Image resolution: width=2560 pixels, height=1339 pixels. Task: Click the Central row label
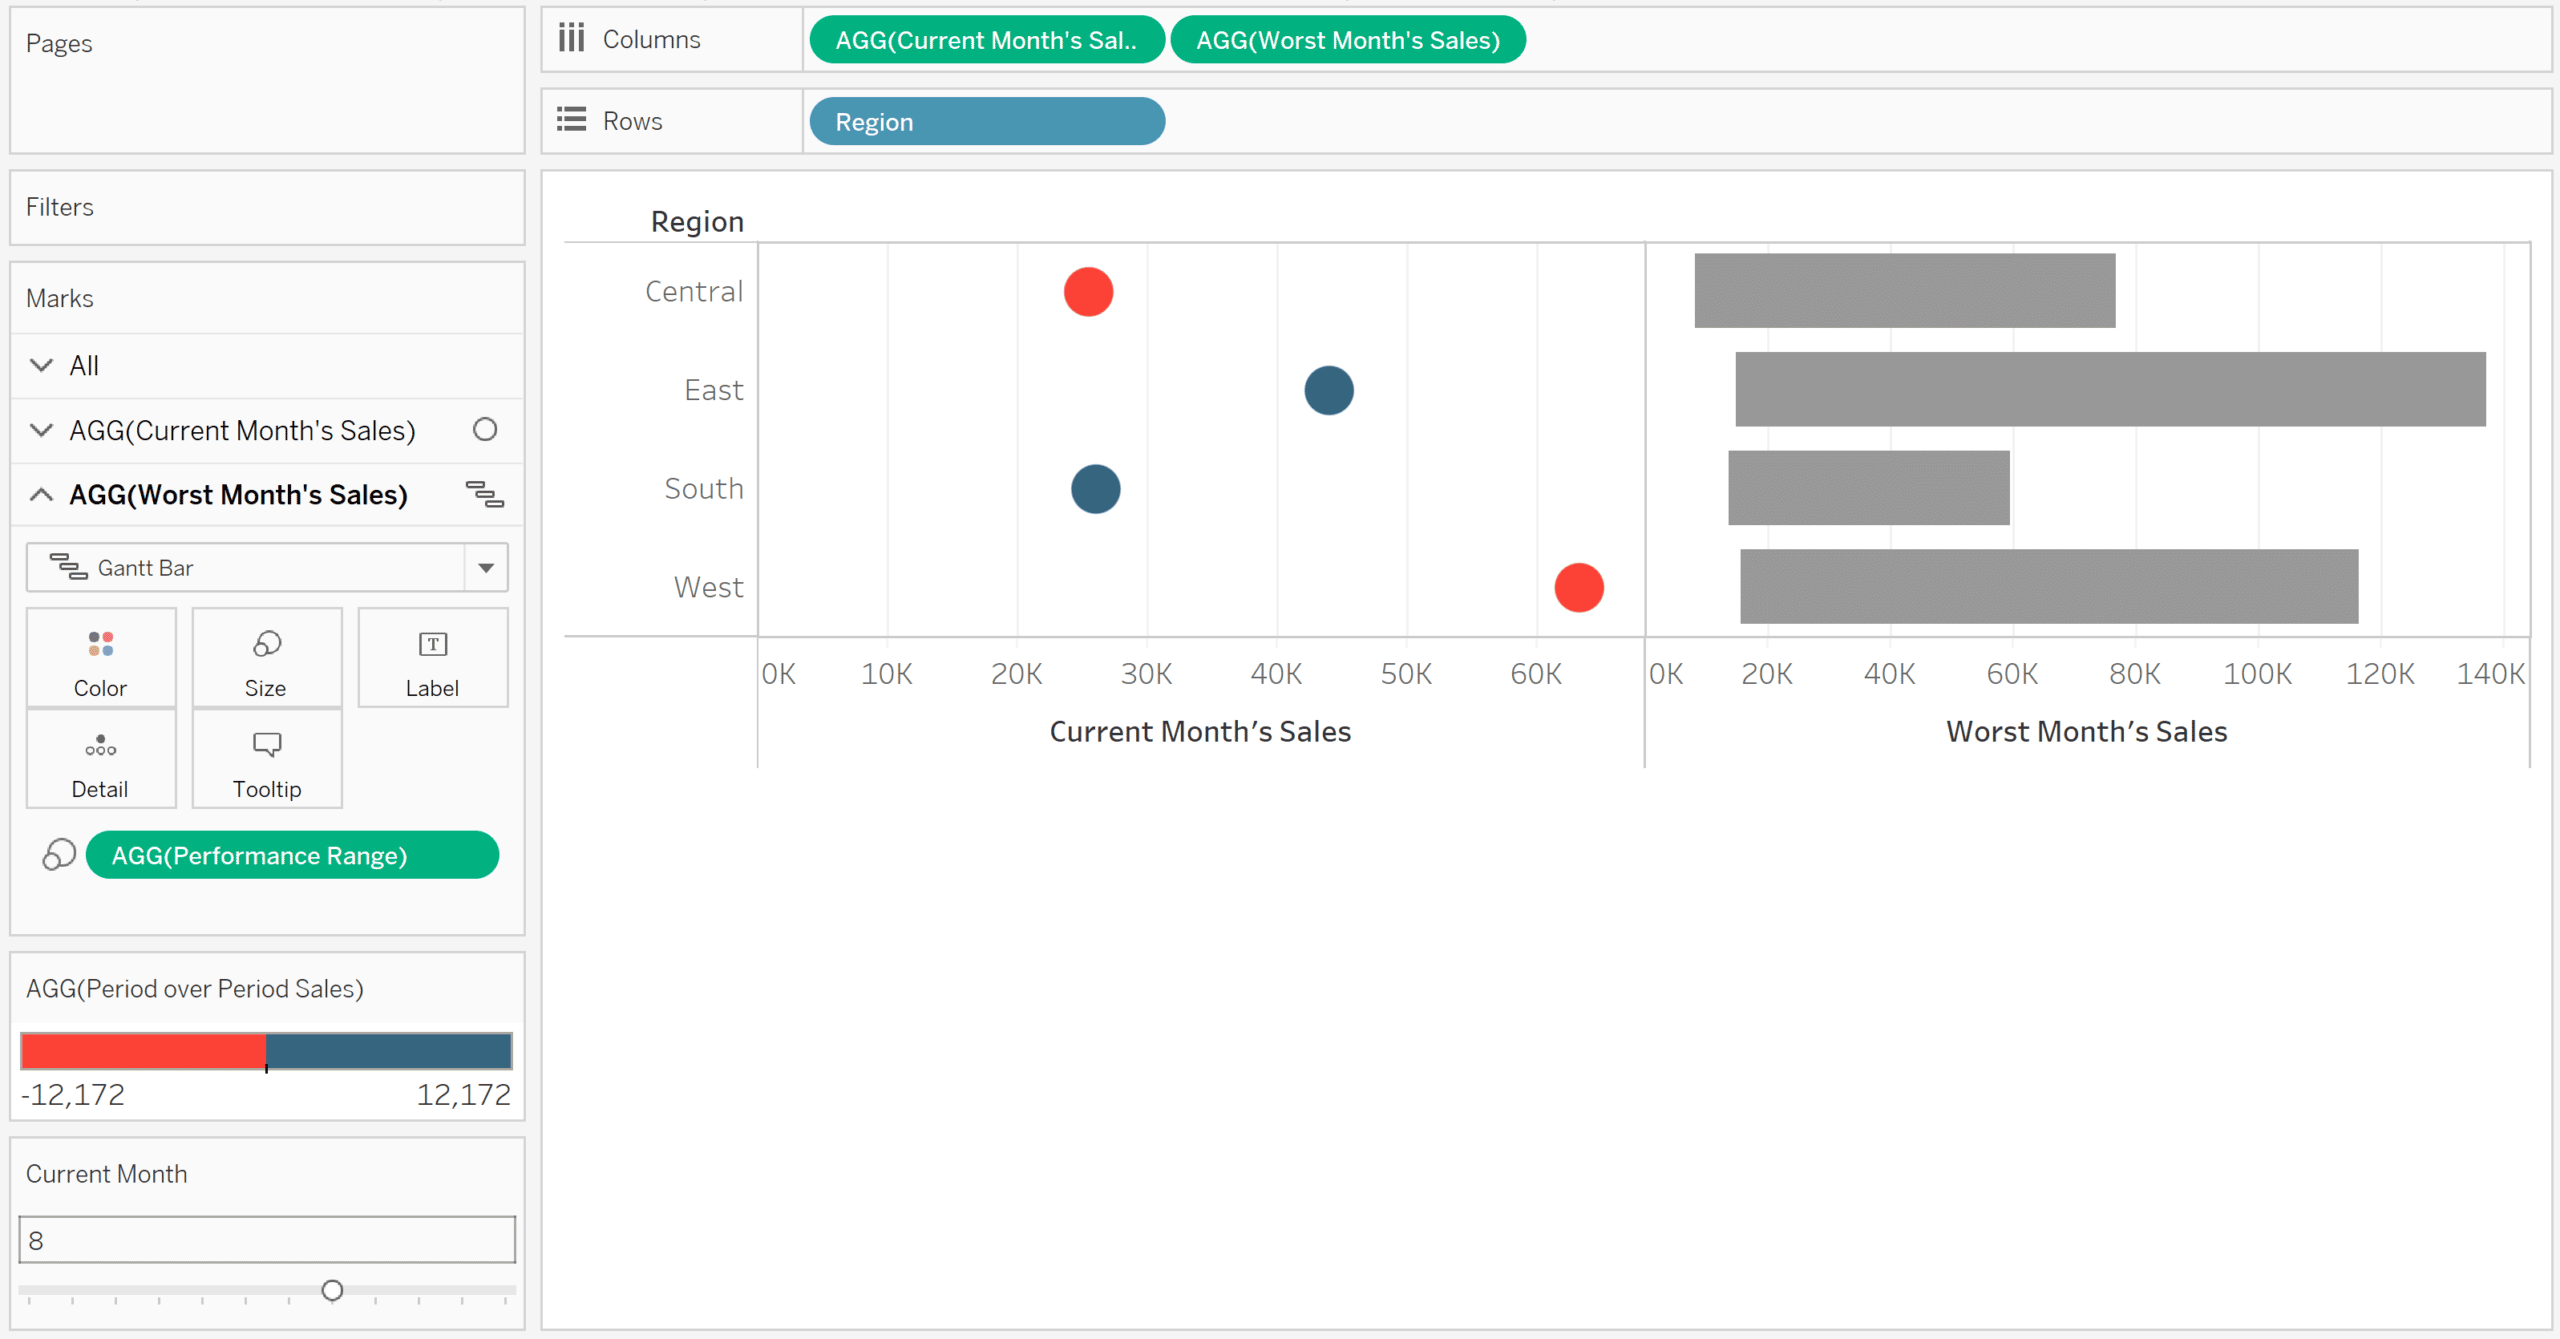[694, 291]
